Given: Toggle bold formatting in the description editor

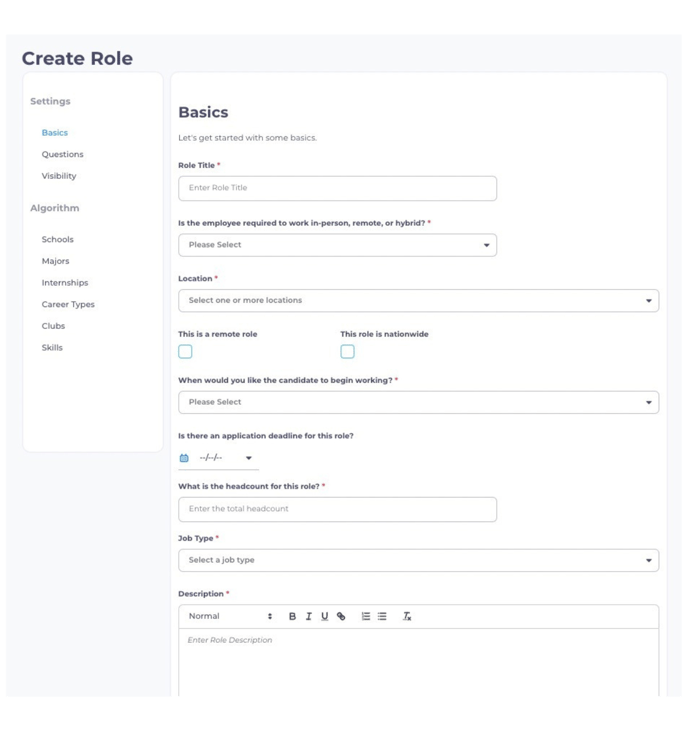Looking at the screenshot, I should click(293, 616).
